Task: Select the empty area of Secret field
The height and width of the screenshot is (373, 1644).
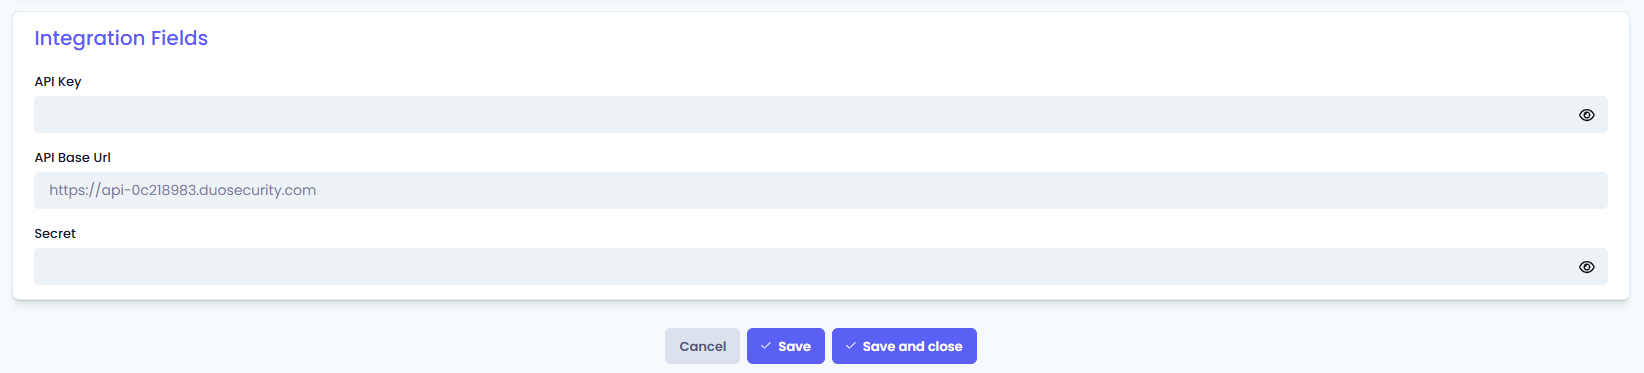Action: [x=800, y=267]
